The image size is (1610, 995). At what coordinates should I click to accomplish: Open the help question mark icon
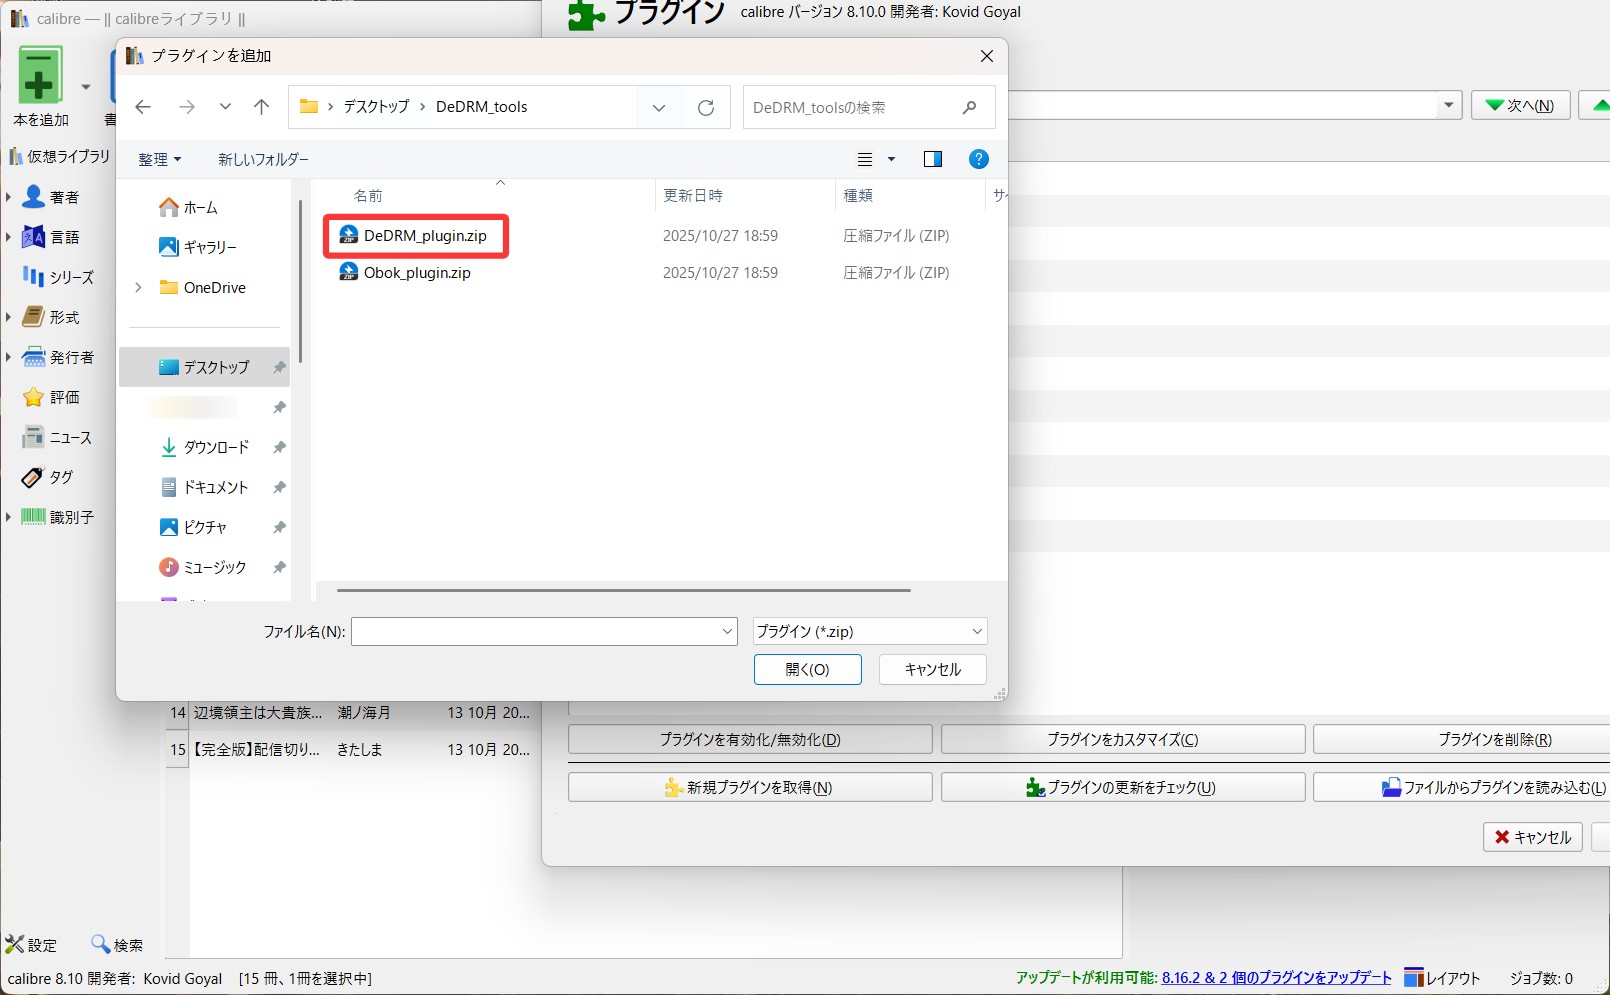979,159
